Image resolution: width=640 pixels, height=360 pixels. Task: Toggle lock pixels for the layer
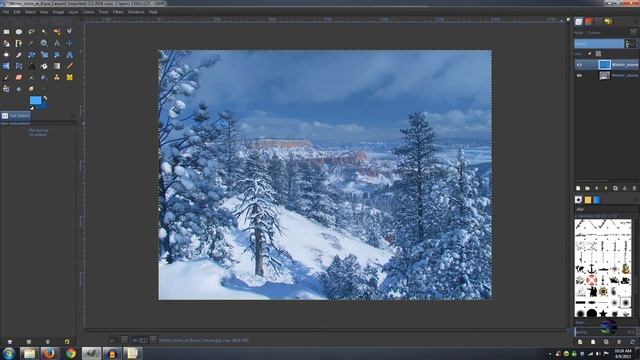[589, 53]
